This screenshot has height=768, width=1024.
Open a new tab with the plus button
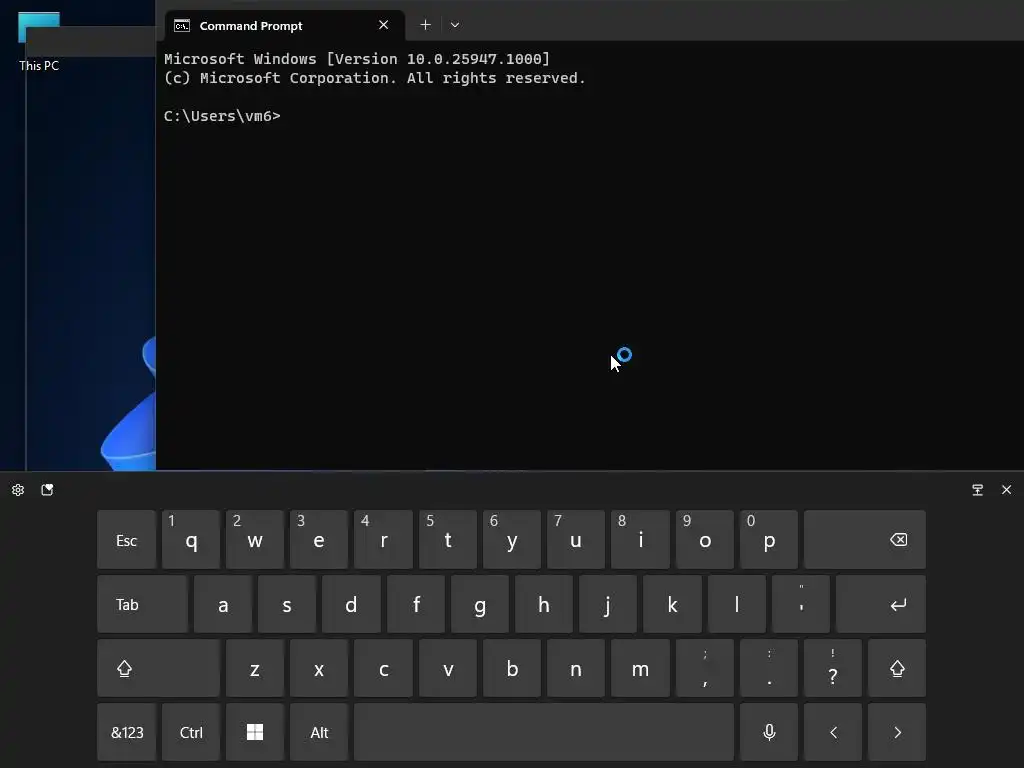(x=425, y=25)
